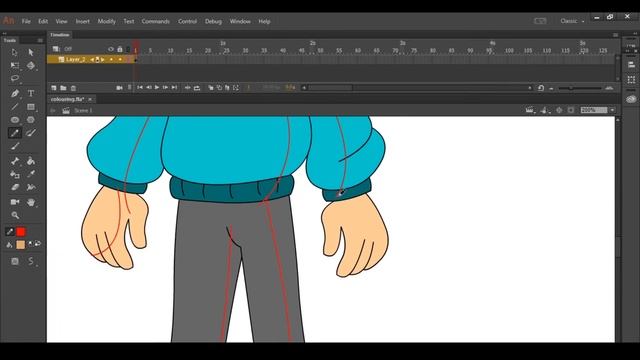640x360 pixels.
Task: Open the Commands menu
Action: [156, 21]
